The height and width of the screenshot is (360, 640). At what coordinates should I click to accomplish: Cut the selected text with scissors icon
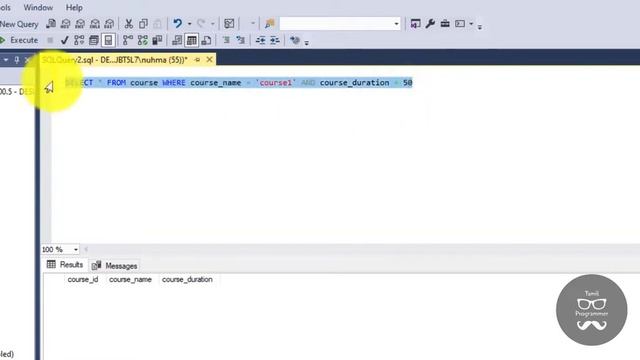(129, 24)
